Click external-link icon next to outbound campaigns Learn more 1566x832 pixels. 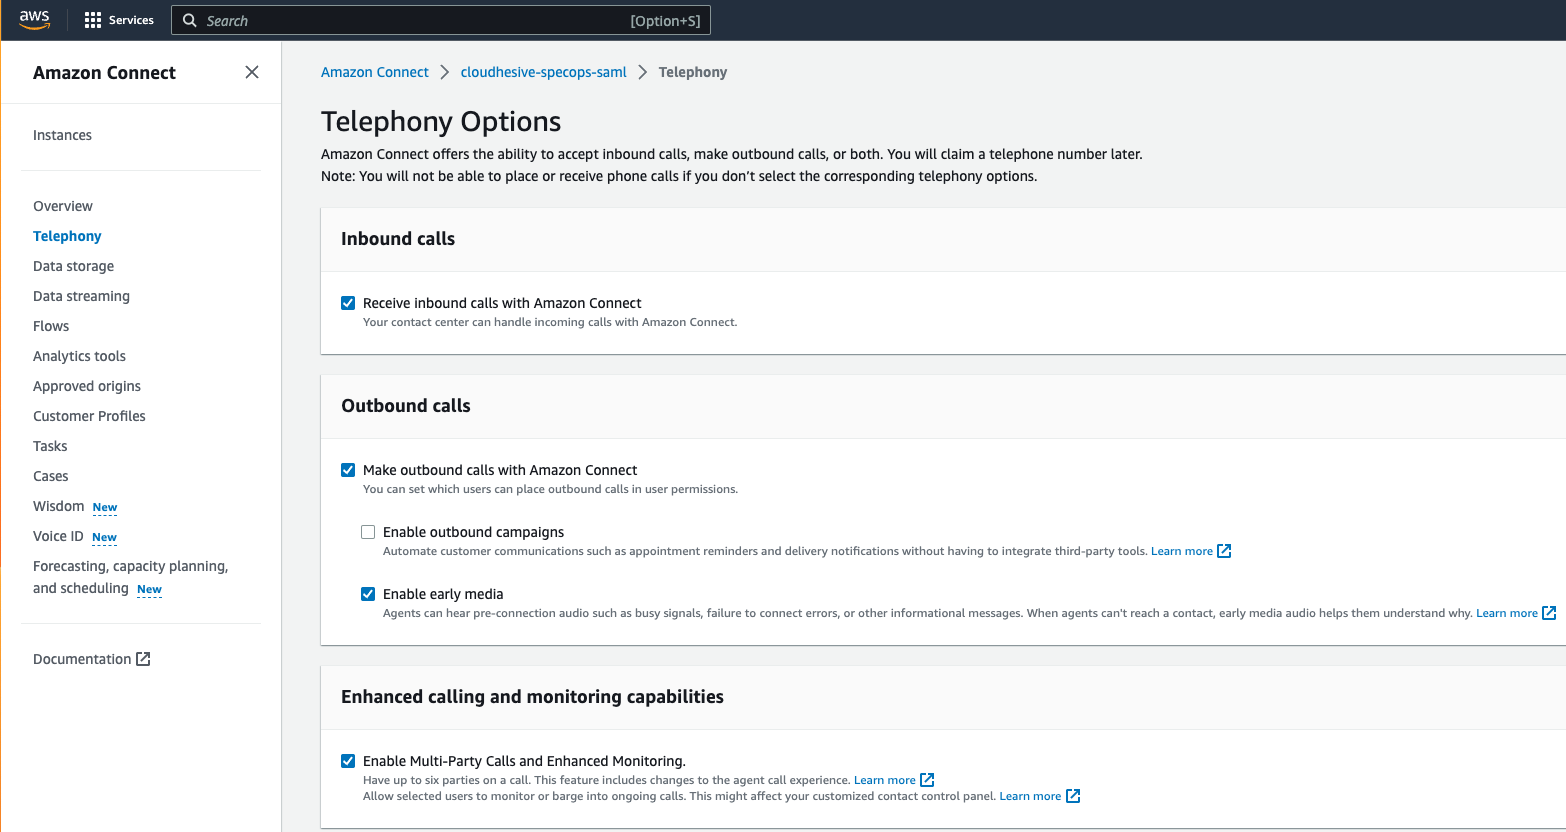click(1224, 551)
